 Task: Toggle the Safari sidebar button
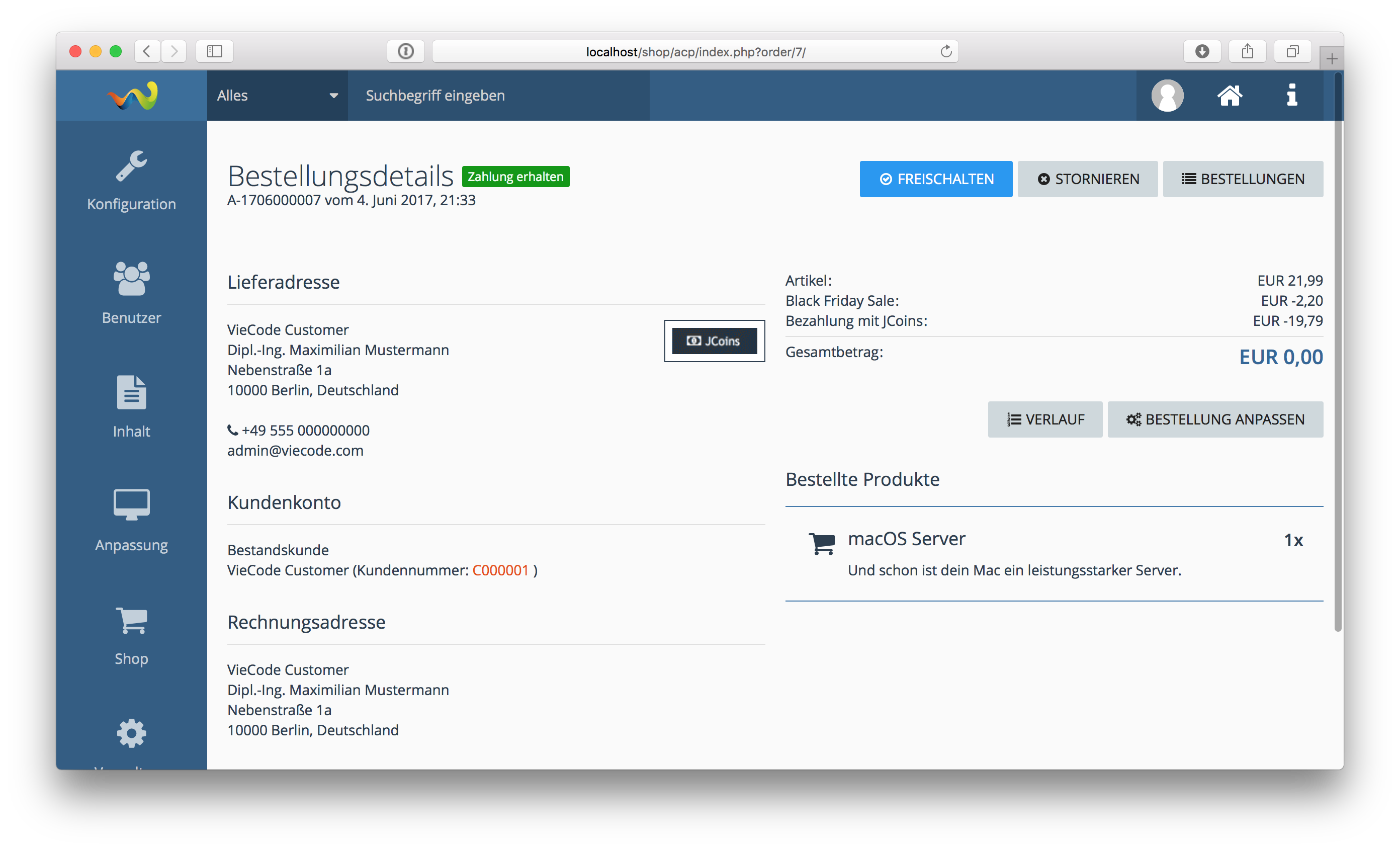214,51
